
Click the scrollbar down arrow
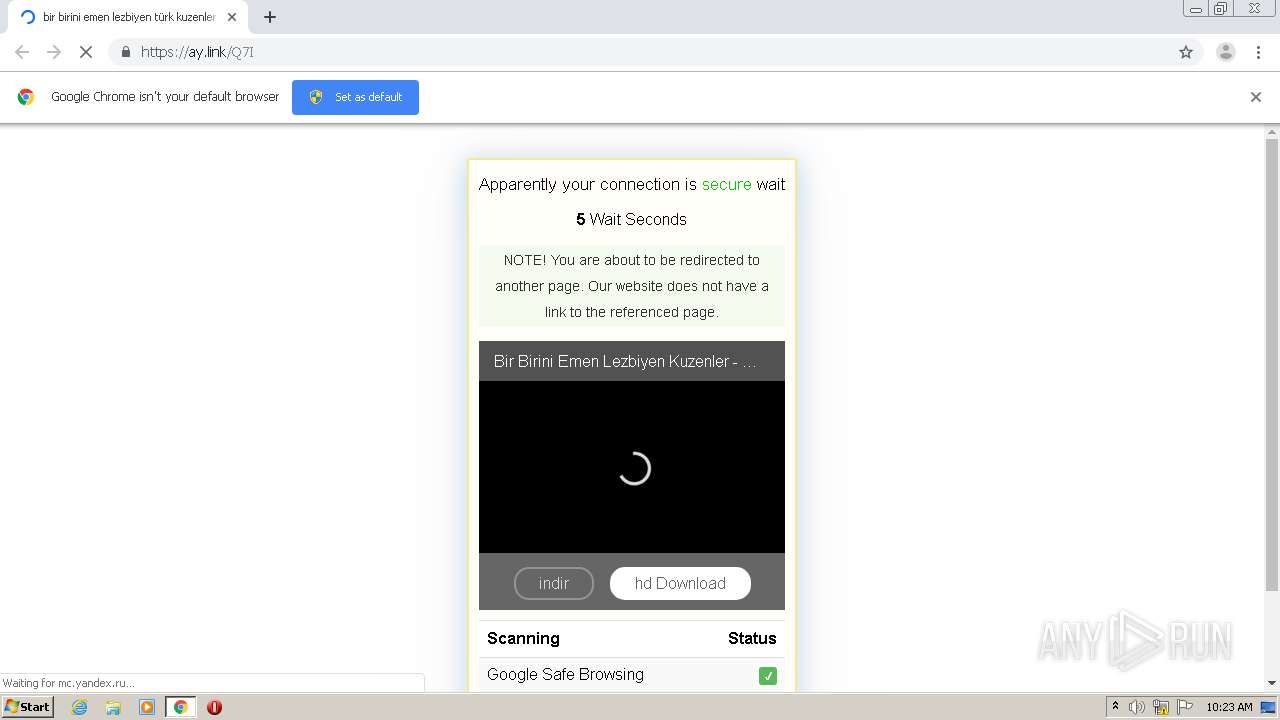(1272, 683)
